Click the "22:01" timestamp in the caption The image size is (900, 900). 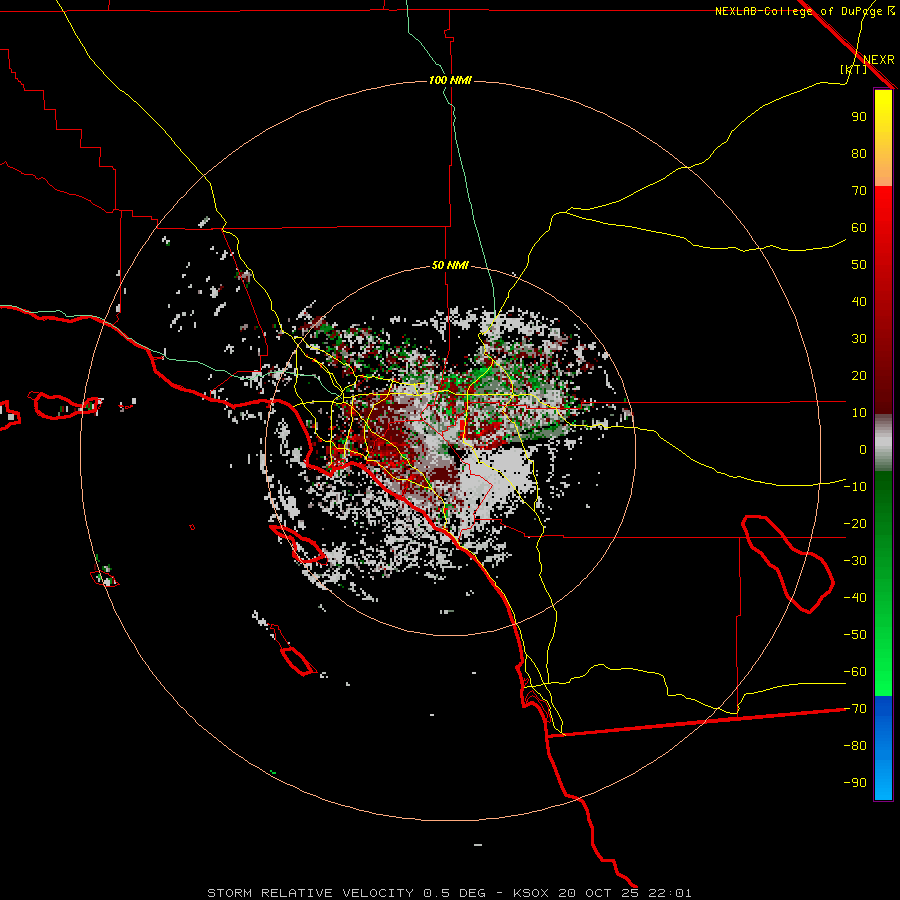tap(670, 893)
